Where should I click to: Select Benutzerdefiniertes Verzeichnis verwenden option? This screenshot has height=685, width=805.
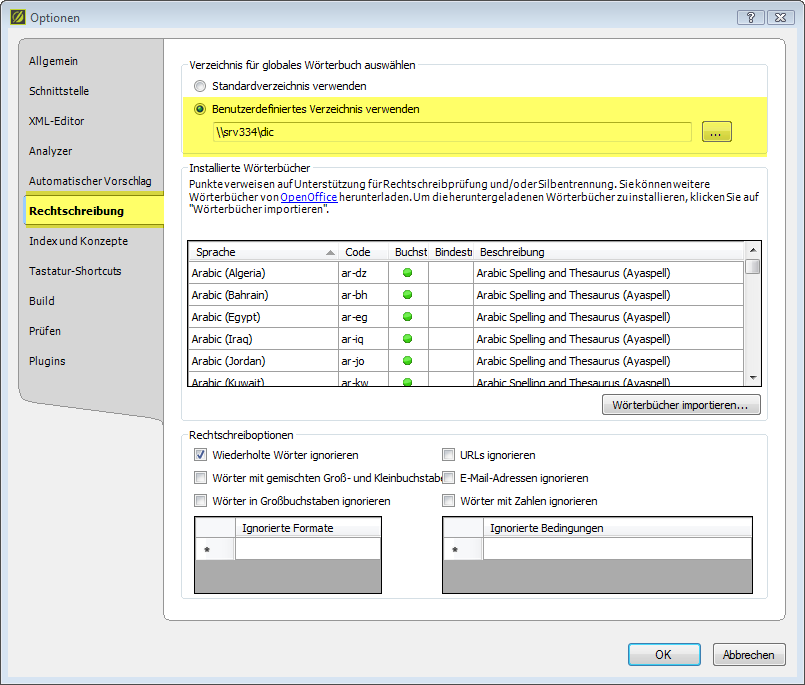[200, 109]
